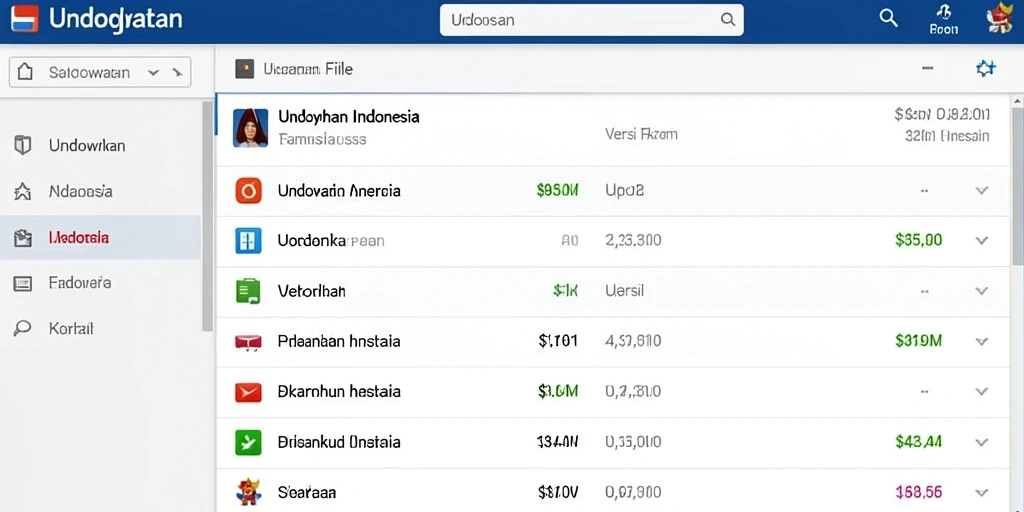Click the $43,44 amount
The image size is (1024, 512).
click(919, 442)
